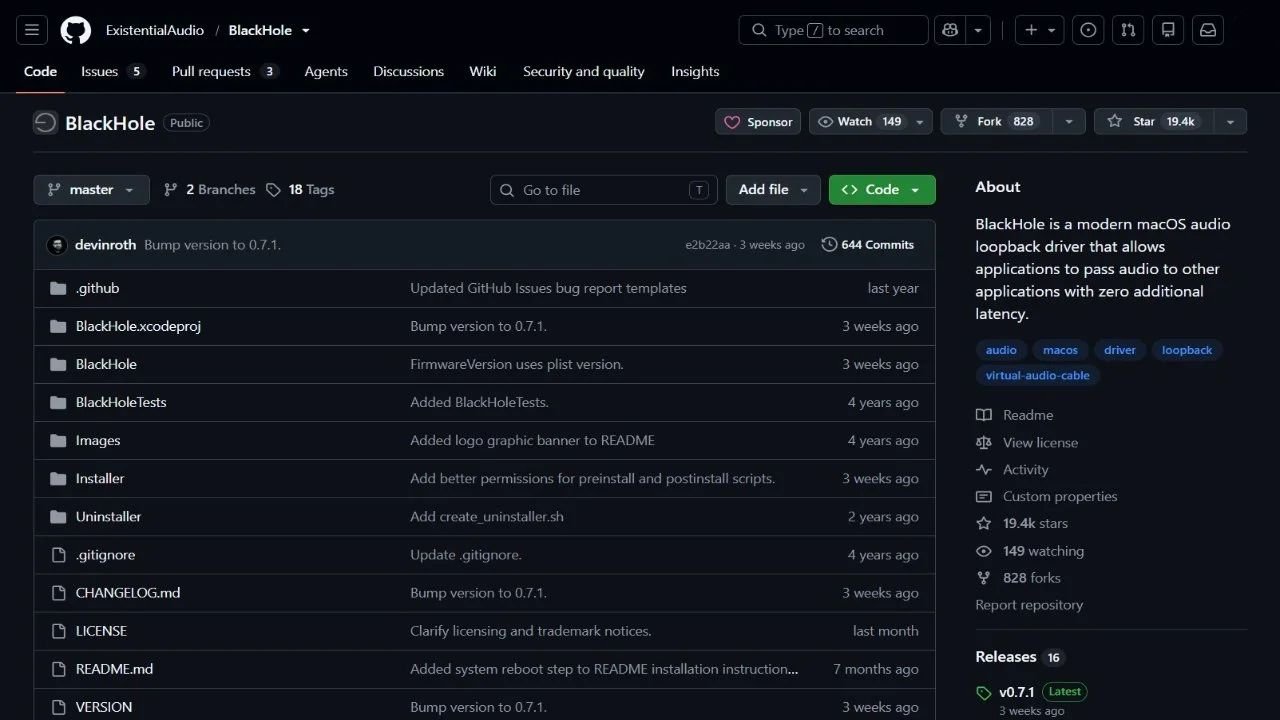Viewport: 1280px width, 720px height.
Task: Click the file icon beside .gitignore
Action: click(x=58, y=555)
